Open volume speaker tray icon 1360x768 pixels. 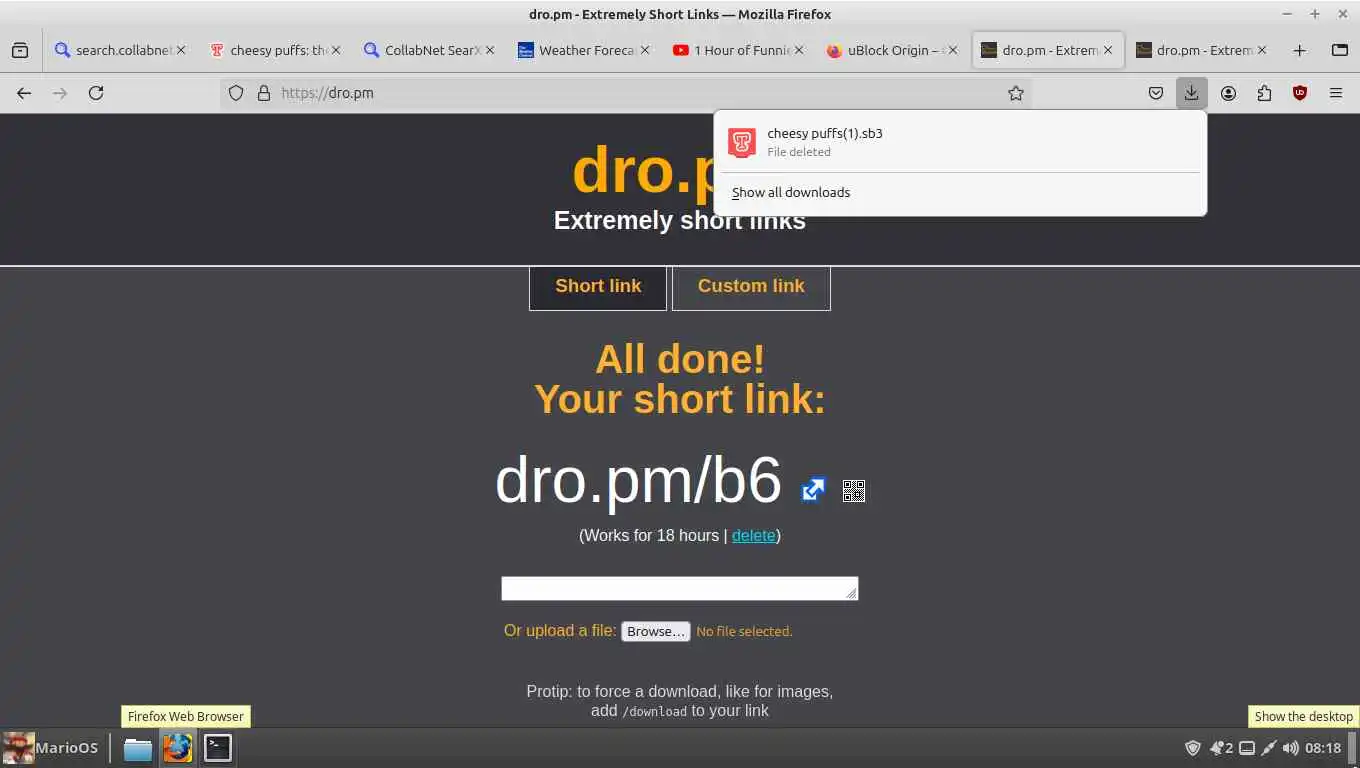[x=1290, y=747]
